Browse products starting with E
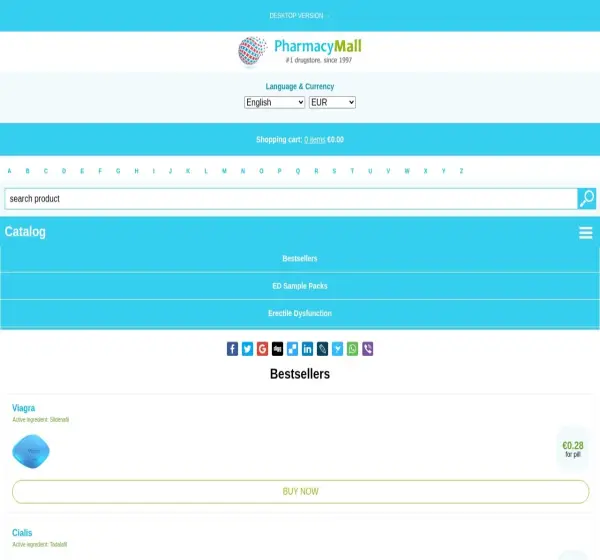The image size is (600, 560). pyautogui.click(x=82, y=171)
